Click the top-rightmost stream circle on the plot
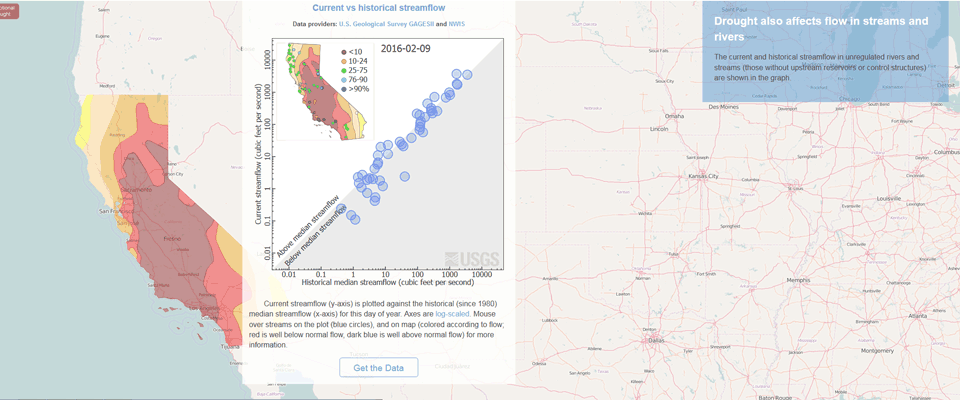960x400 pixels. [467, 74]
